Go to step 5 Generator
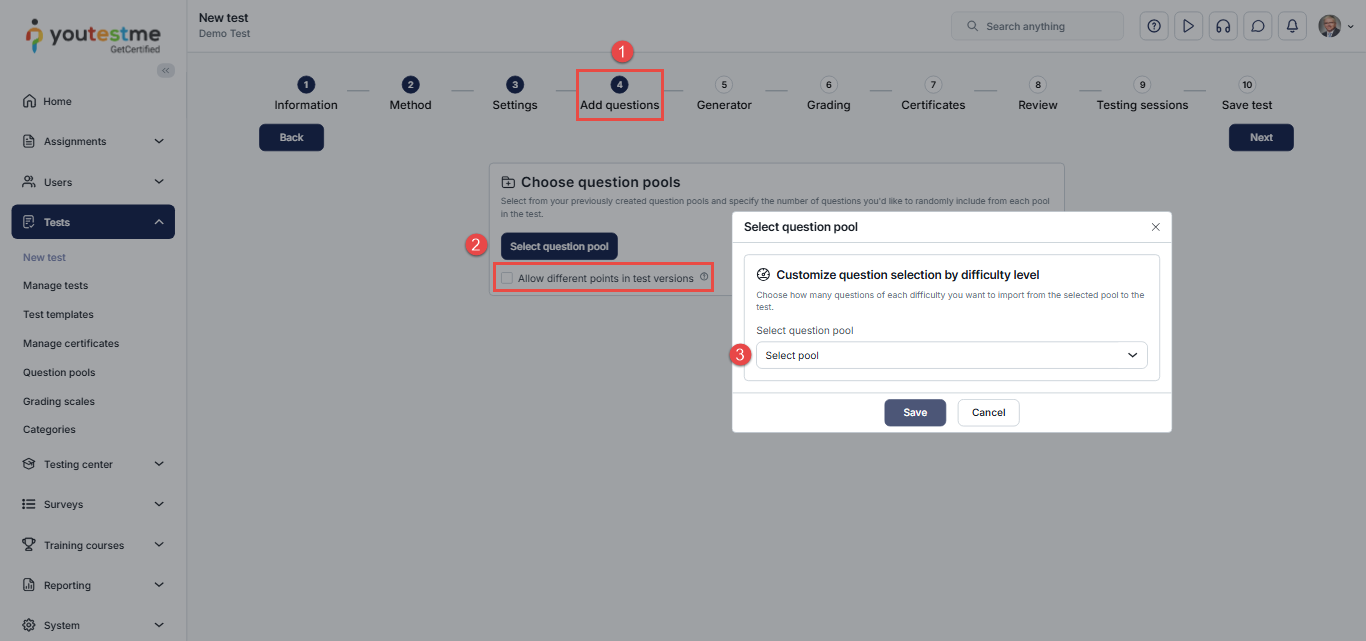Screen dimensions: 1366x641 [x=724, y=94]
